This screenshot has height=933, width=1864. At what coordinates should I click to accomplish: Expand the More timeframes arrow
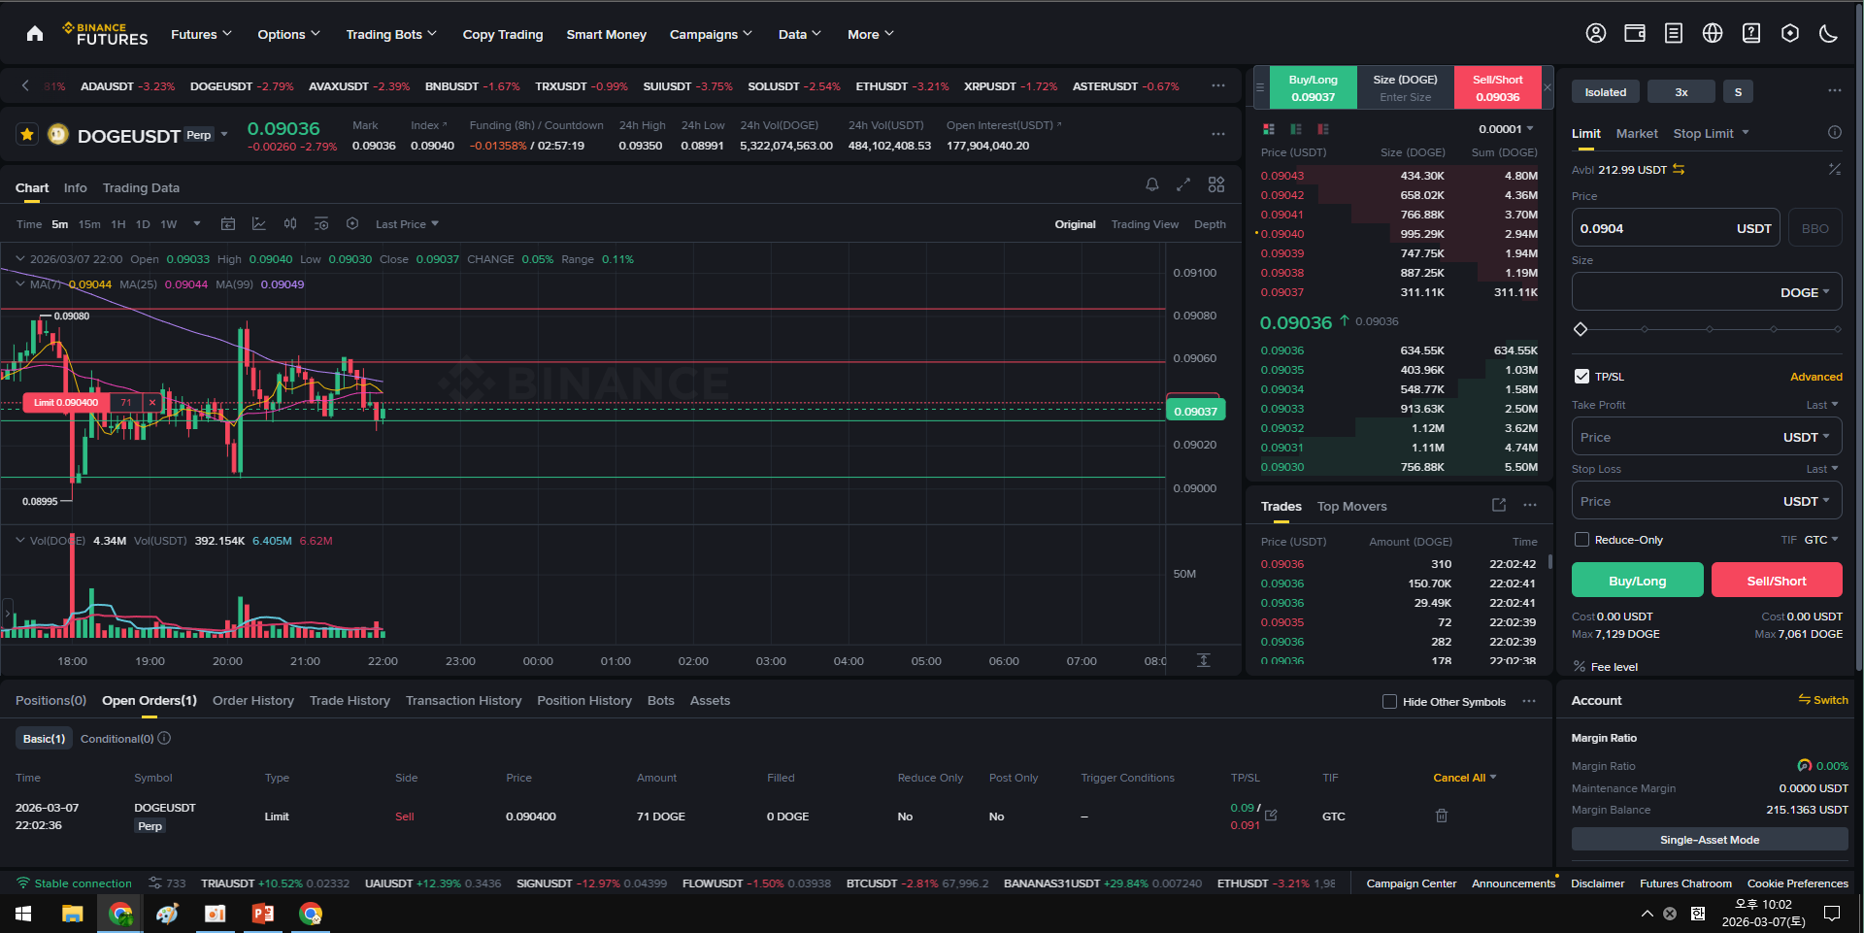coord(197,224)
